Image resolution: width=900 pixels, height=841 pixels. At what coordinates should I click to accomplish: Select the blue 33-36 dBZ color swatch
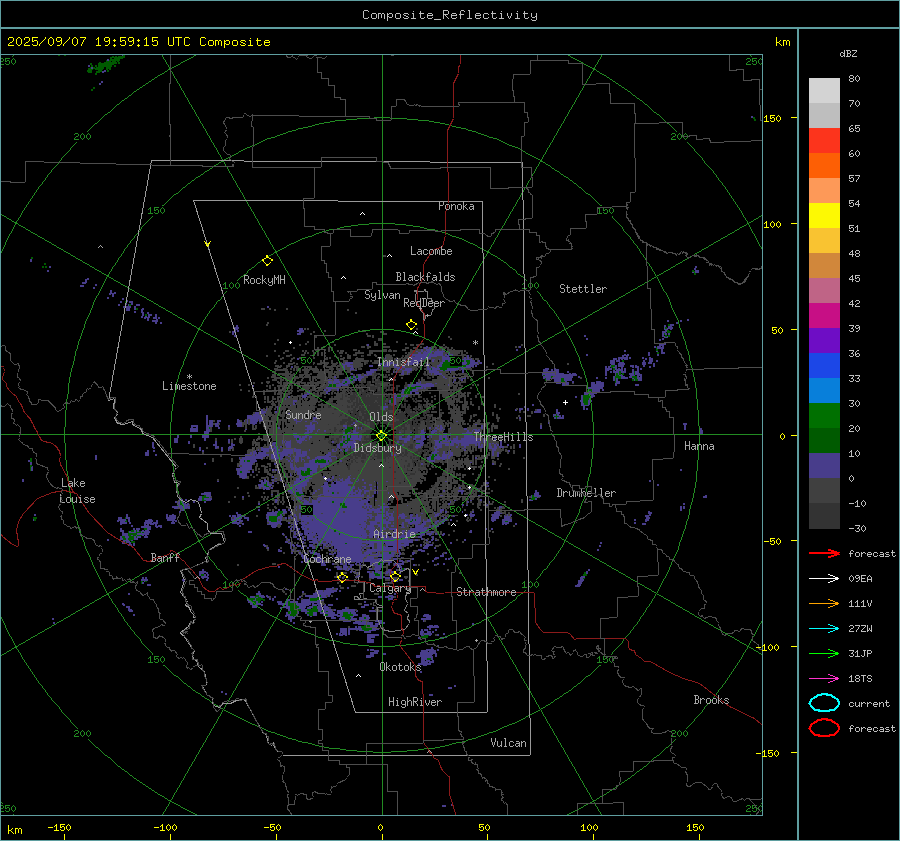pyautogui.click(x=824, y=366)
